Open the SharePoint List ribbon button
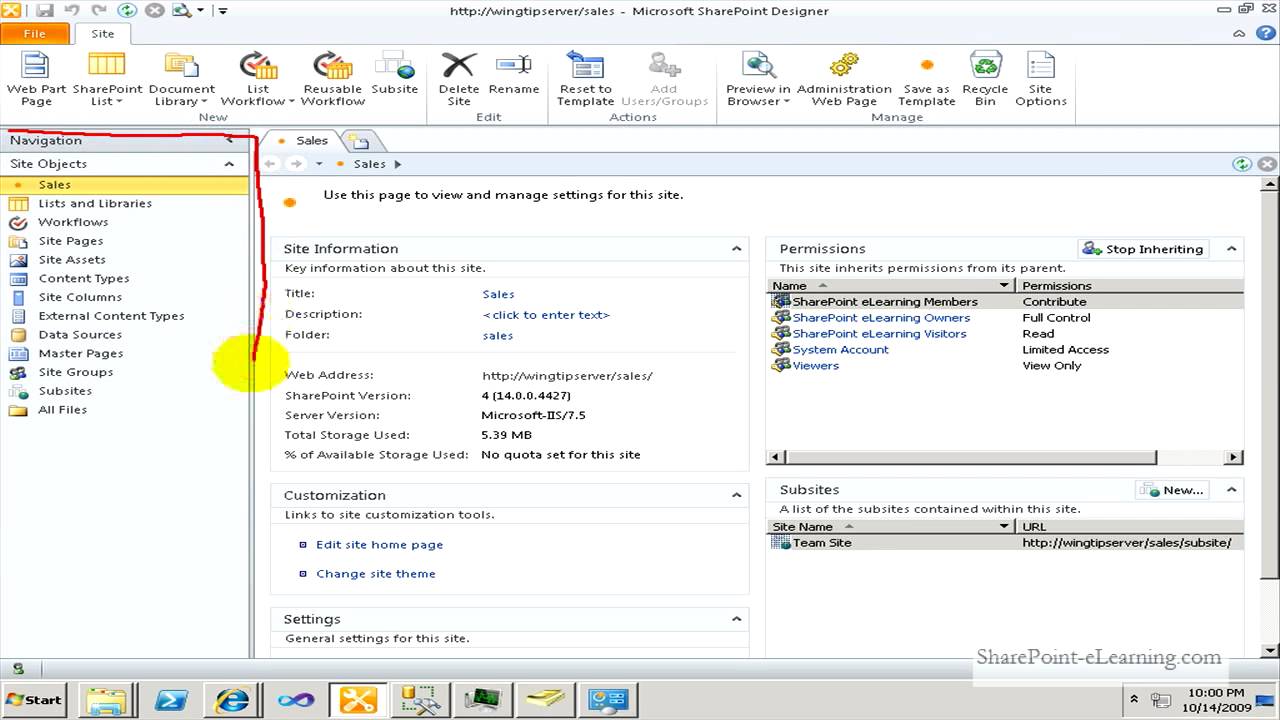 pyautogui.click(x=107, y=78)
